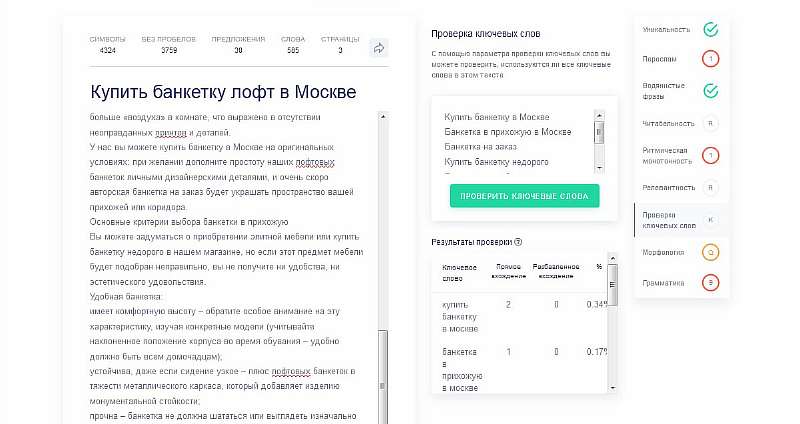Click the СТРАНИЦЫ count 3
This screenshot has height=424, width=800.
point(340,50)
